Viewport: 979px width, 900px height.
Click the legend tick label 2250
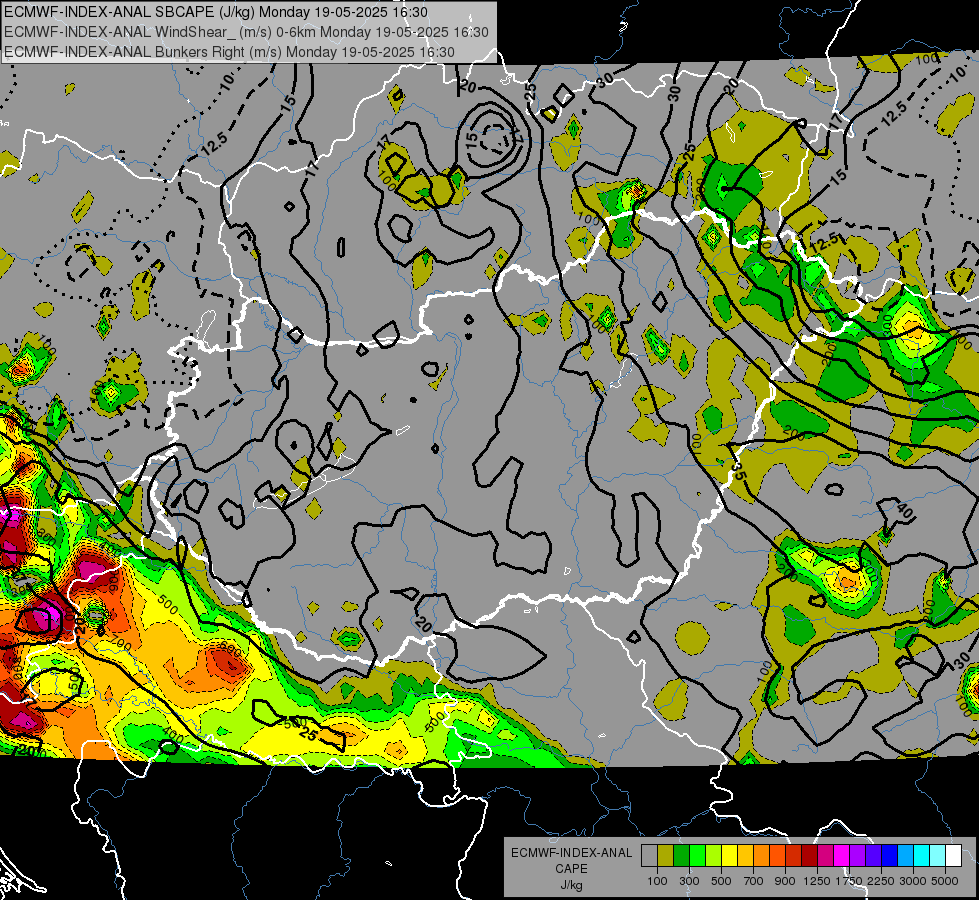click(x=881, y=881)
